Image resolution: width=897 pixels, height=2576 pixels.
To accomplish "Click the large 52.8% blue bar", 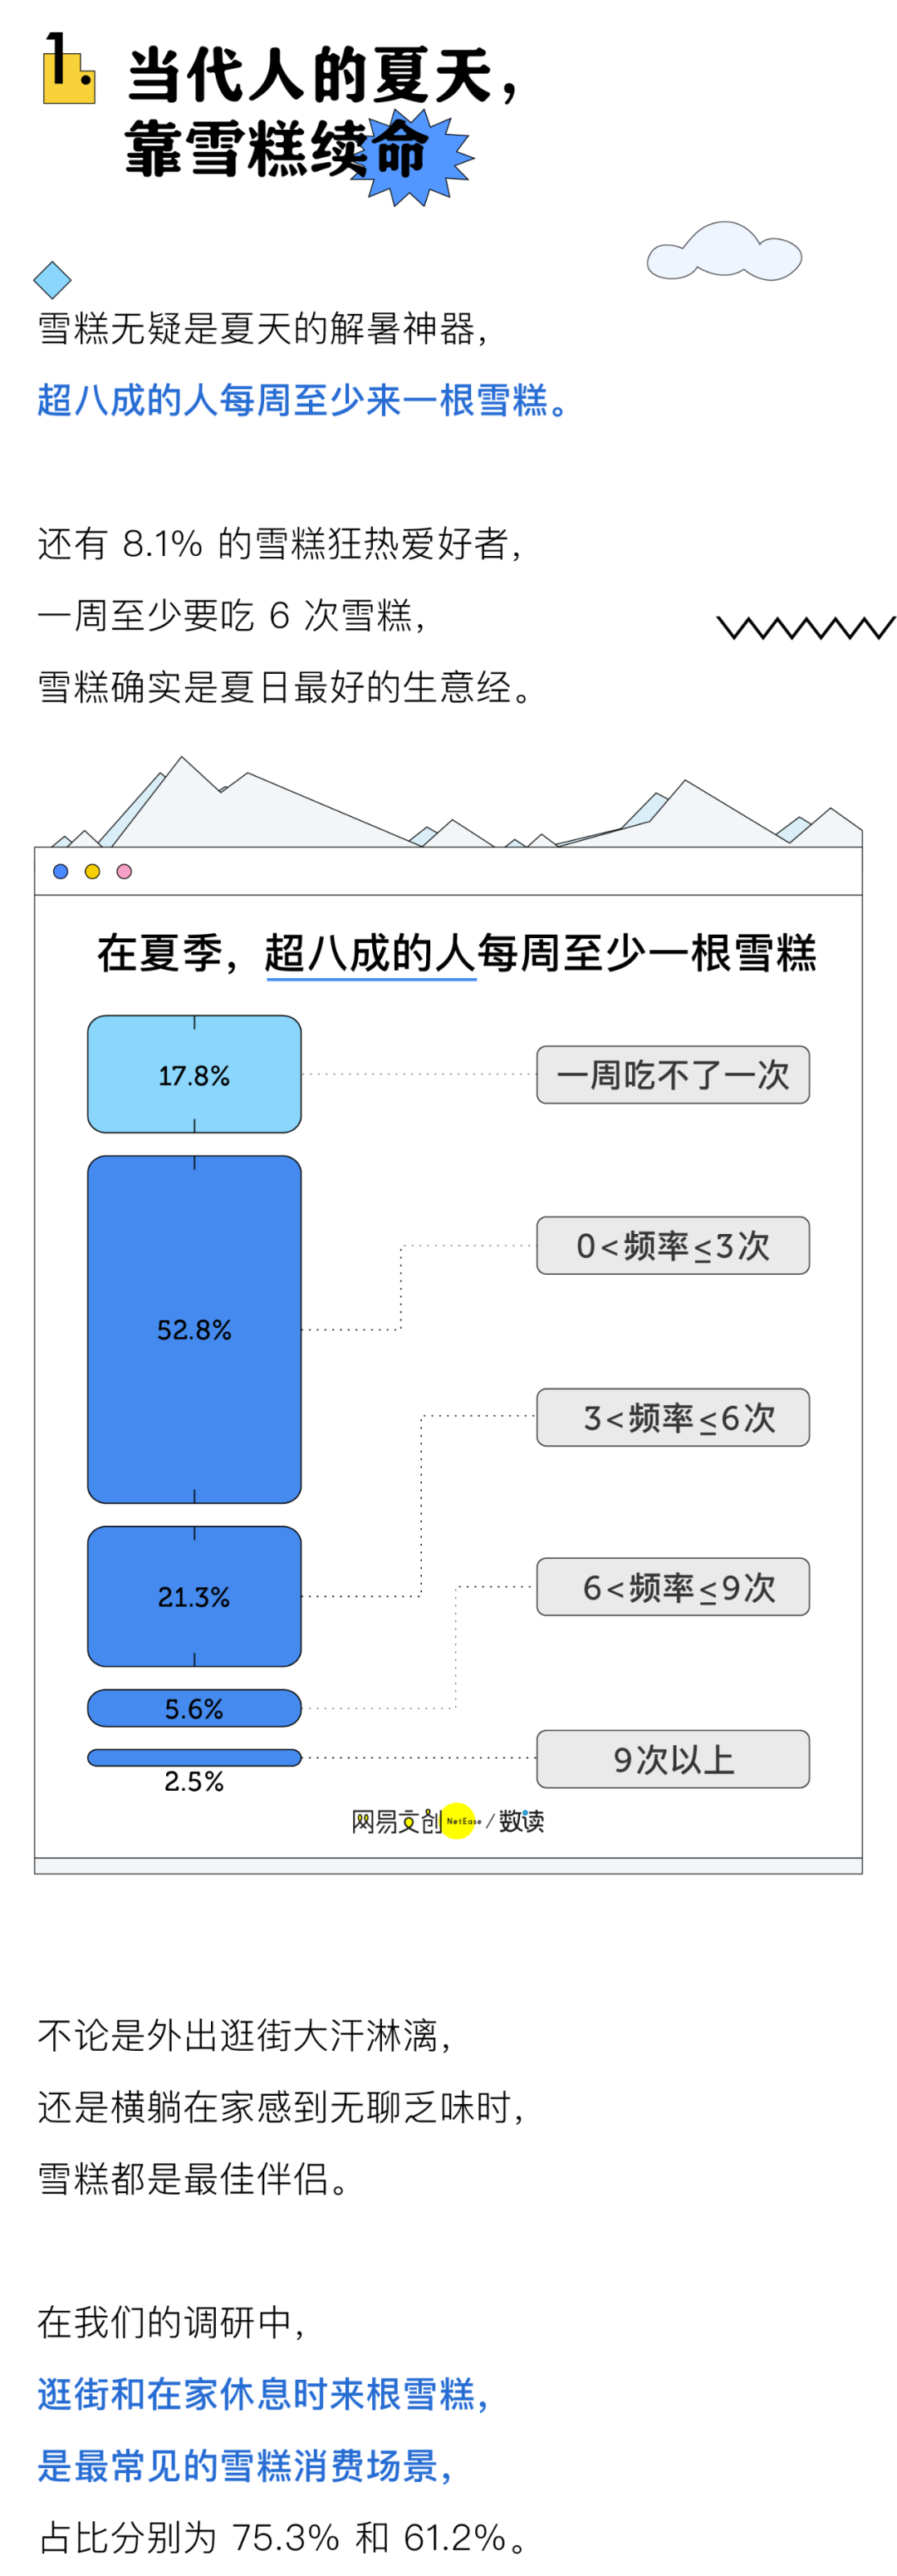I will [194, 1329].
